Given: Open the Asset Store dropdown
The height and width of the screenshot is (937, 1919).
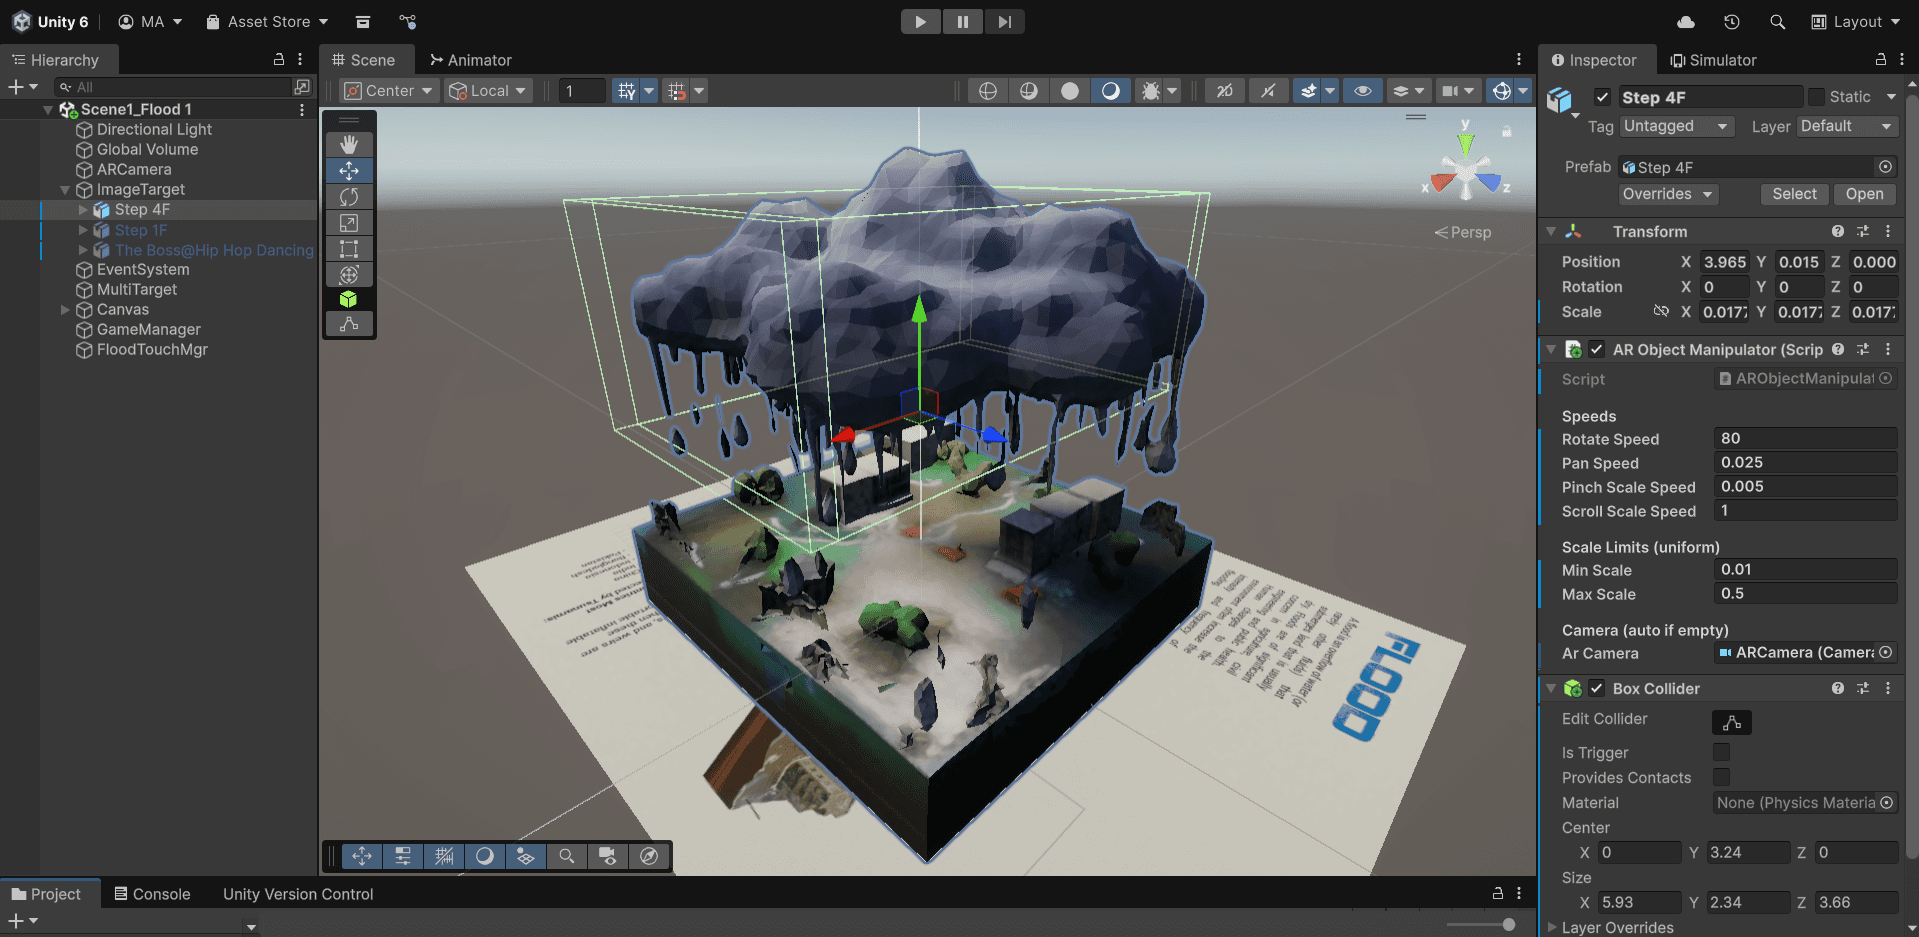Looking at the screenshot, I should 267,22.
